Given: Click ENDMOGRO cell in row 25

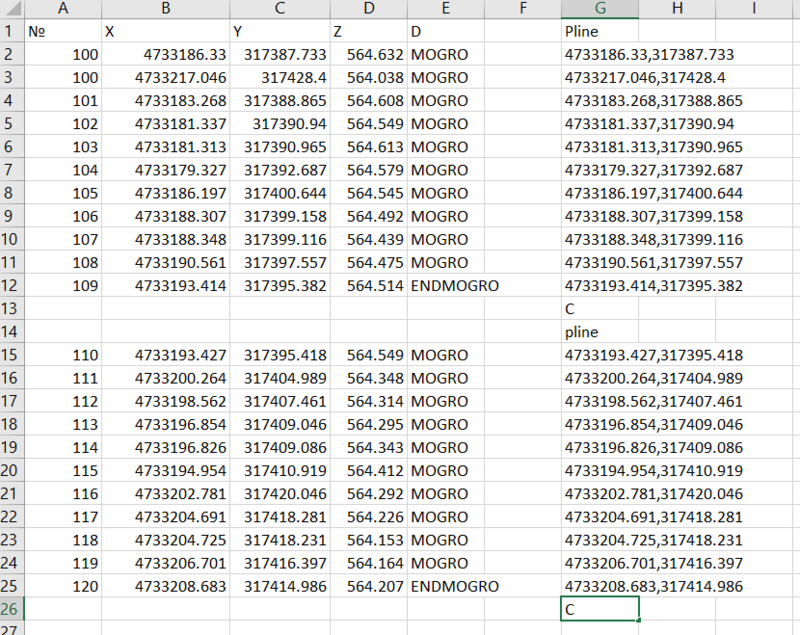Looking at the screenshot, I should (455, 586).
